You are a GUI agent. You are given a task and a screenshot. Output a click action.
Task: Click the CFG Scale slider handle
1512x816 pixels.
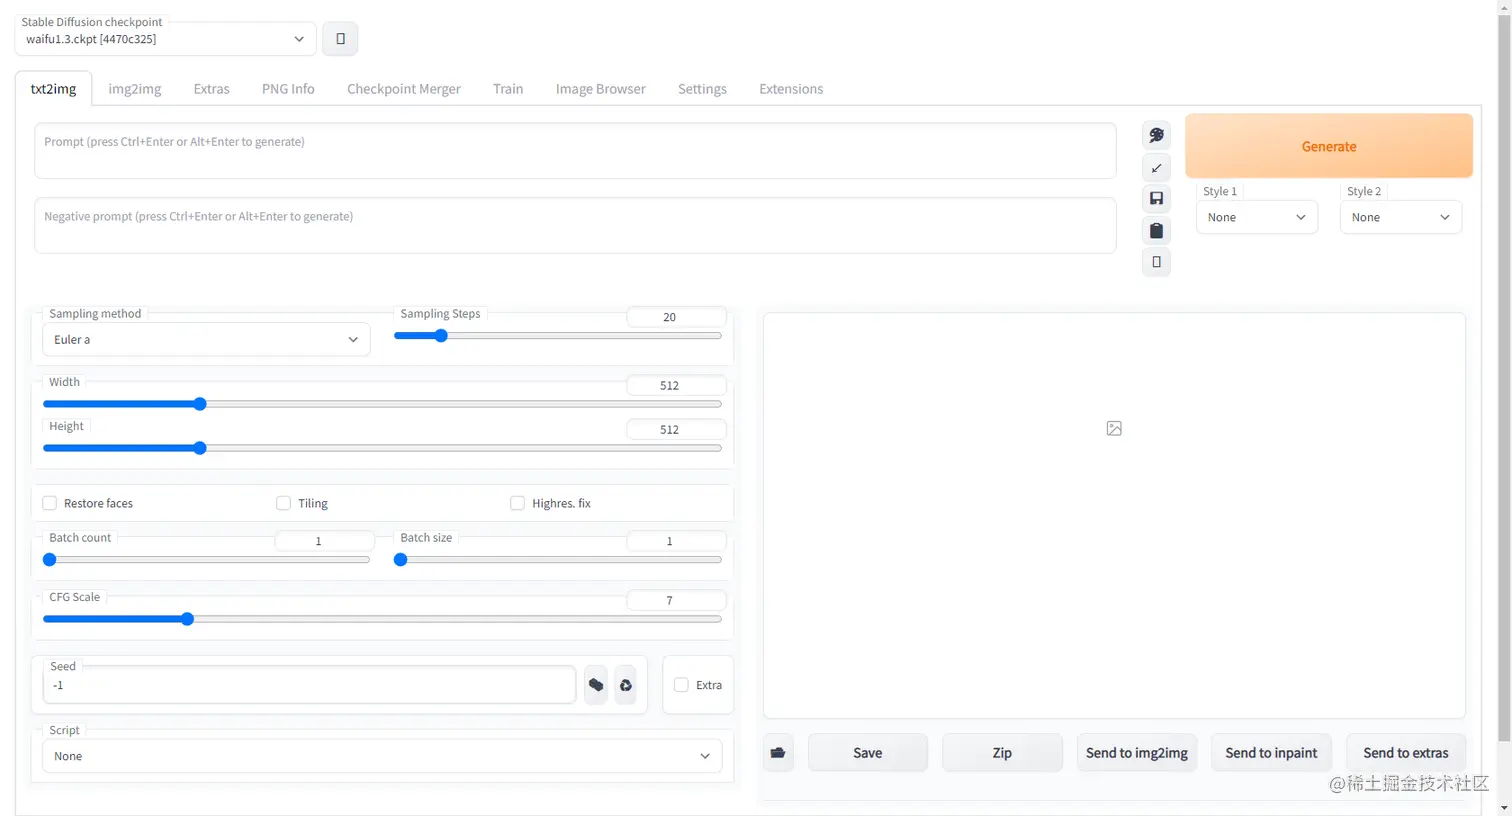point(187,619)
